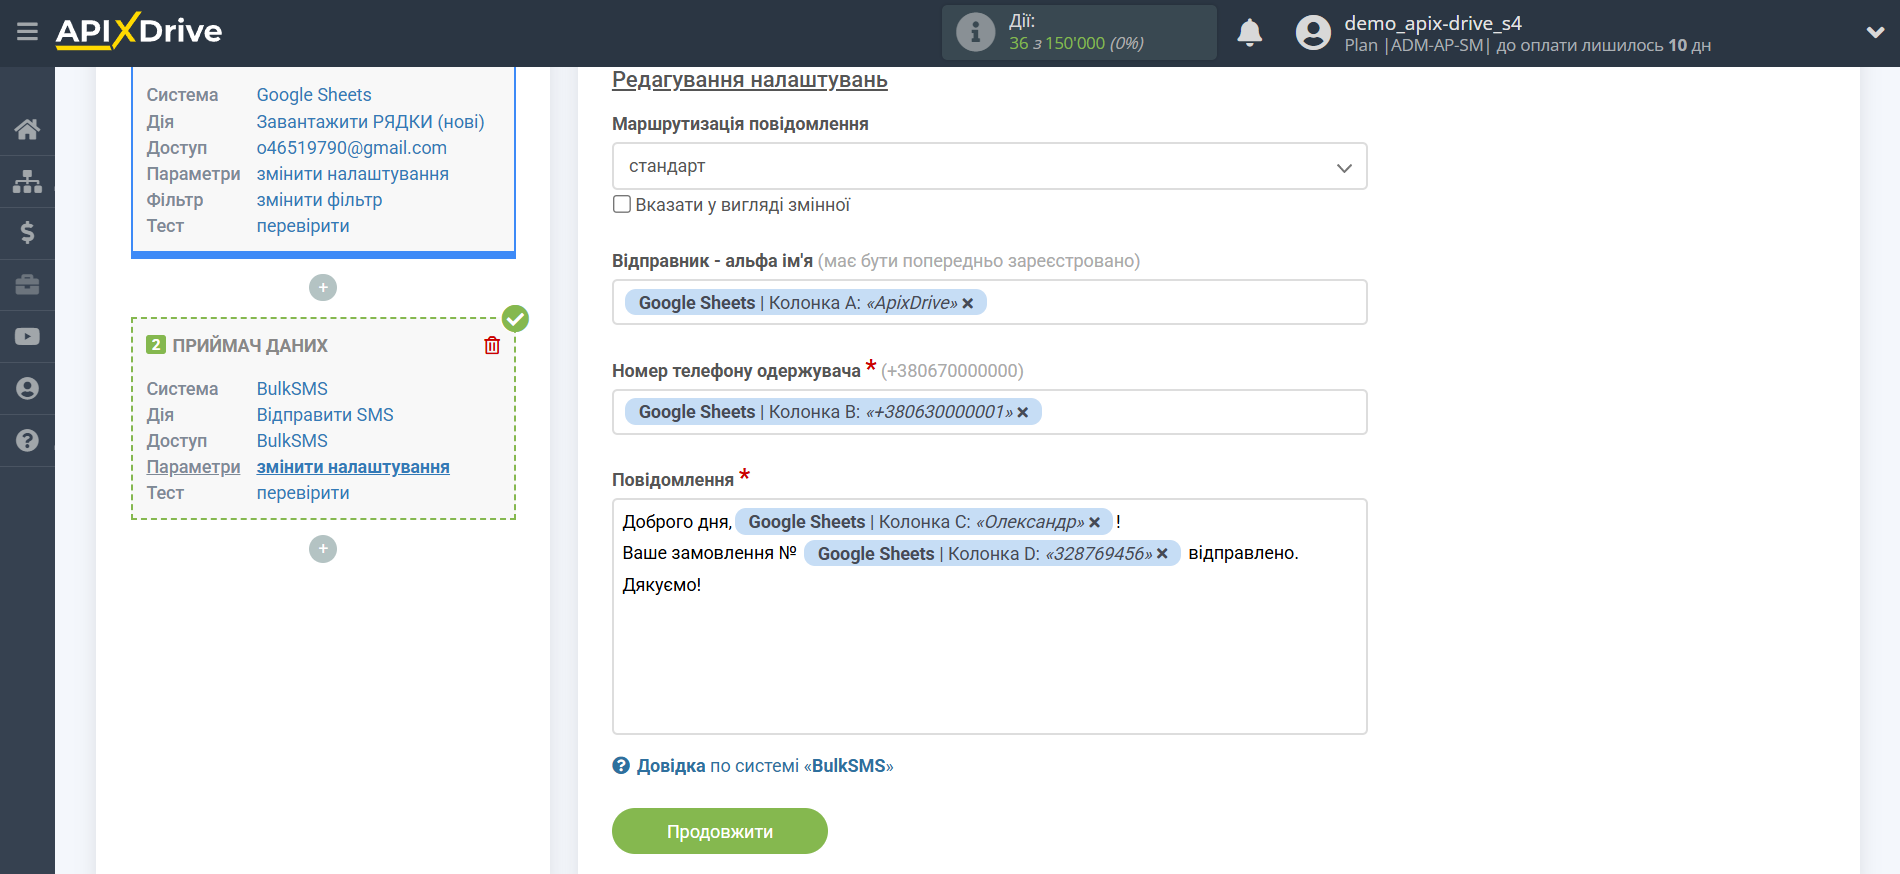Click receiver block 'перевірити' link
Viewport: 1900px width, 874px height.
click(x=303, y=493)
